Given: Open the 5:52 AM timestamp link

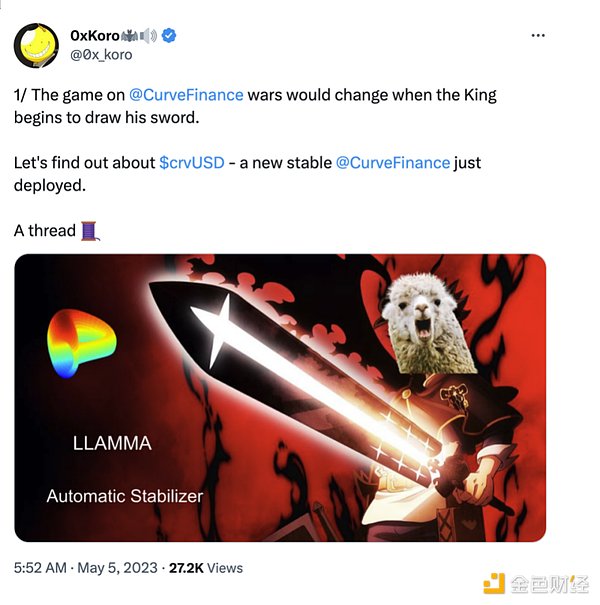Looking at the screenshot, I should [40, 568].
